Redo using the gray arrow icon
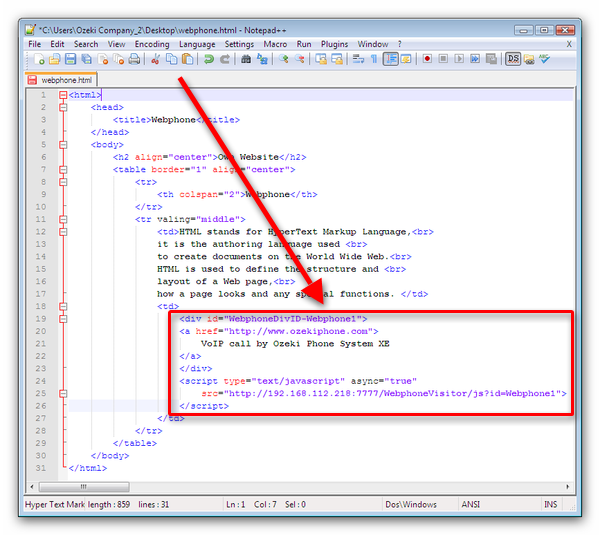The width and height of the screenshot is (600, 535). tap(225, 59)
